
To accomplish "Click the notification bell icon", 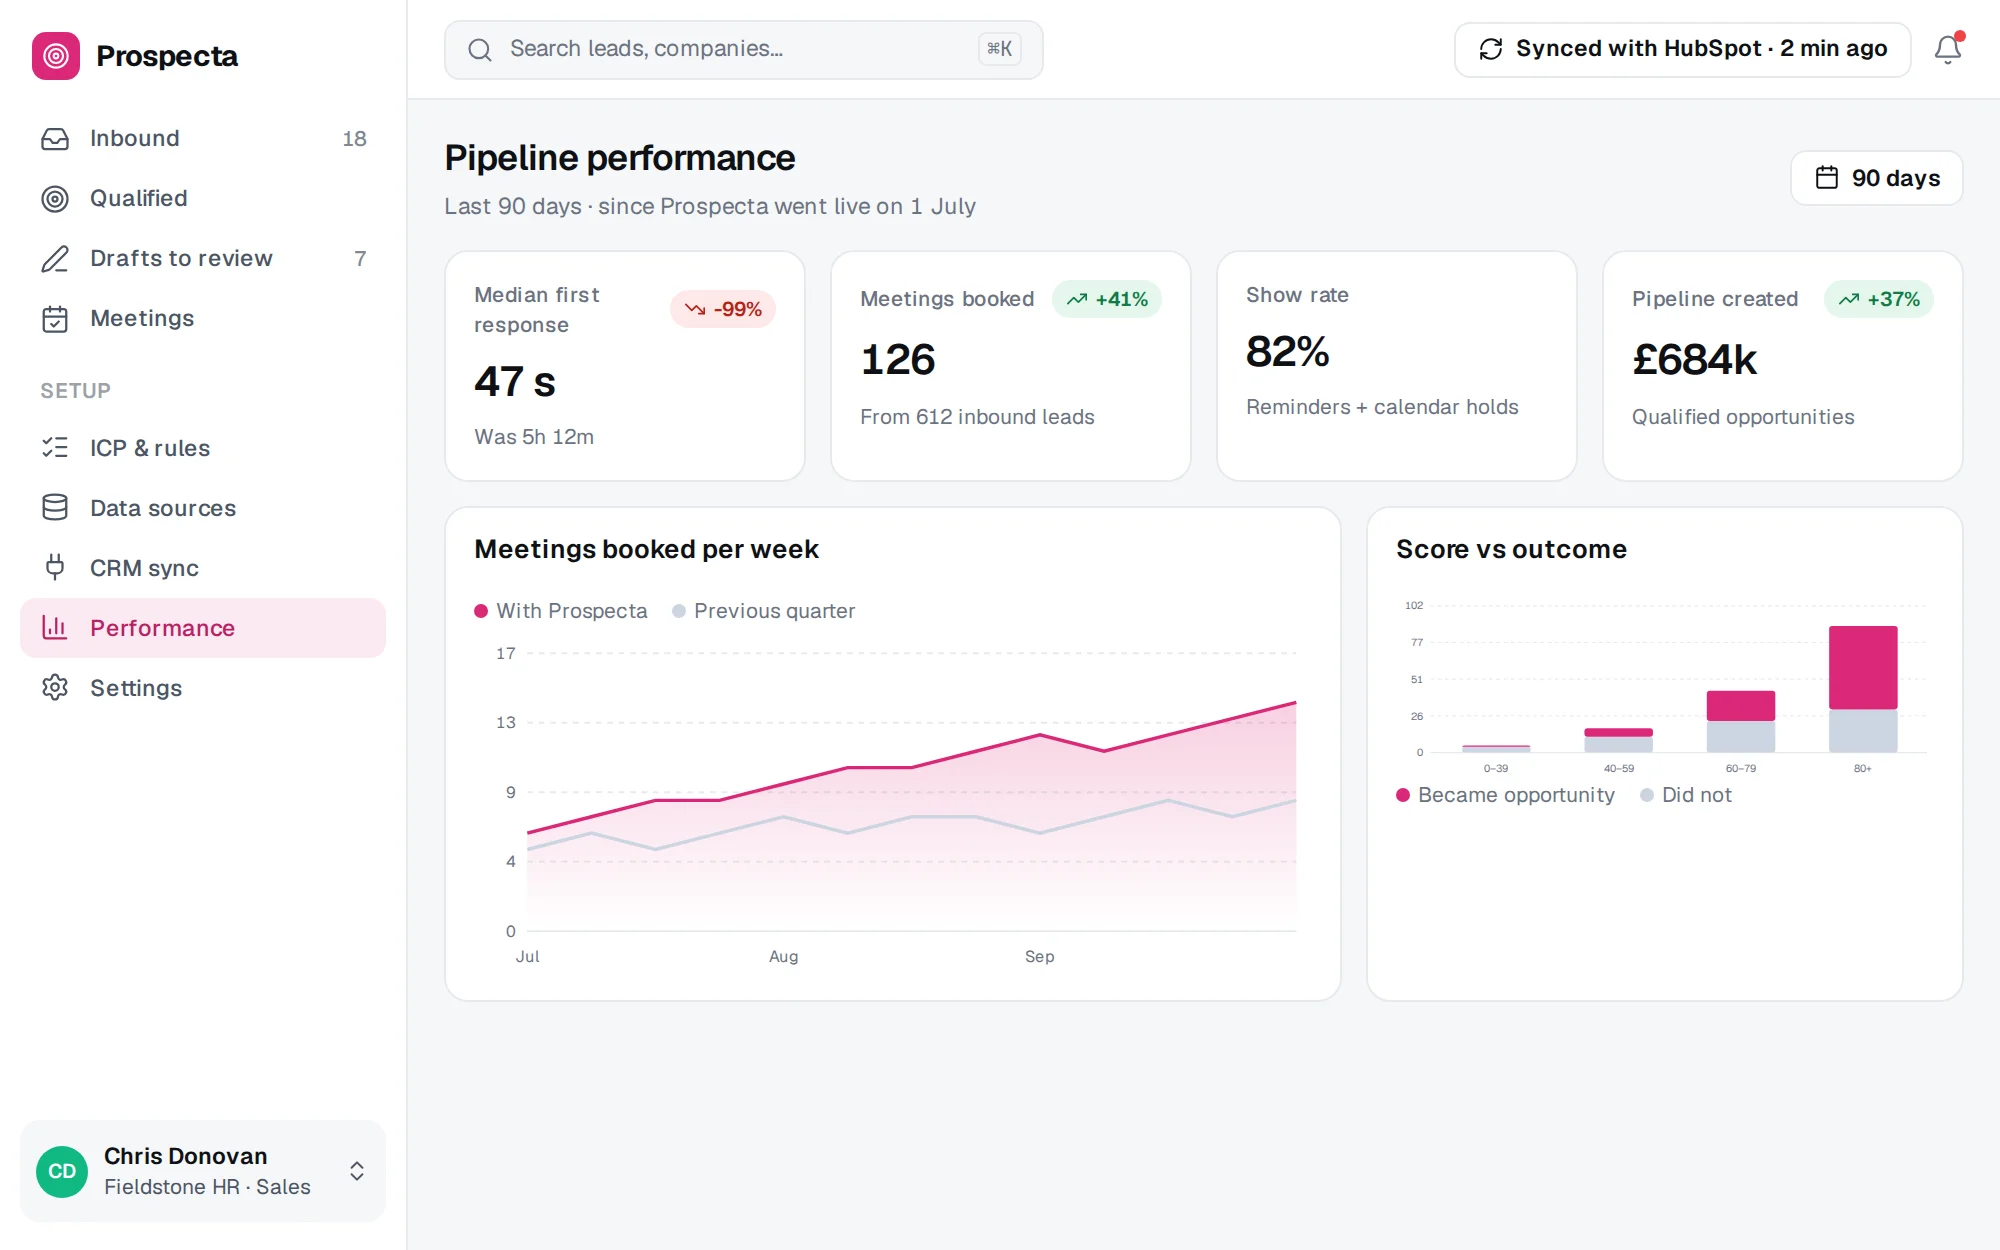I will point(1947,49).
